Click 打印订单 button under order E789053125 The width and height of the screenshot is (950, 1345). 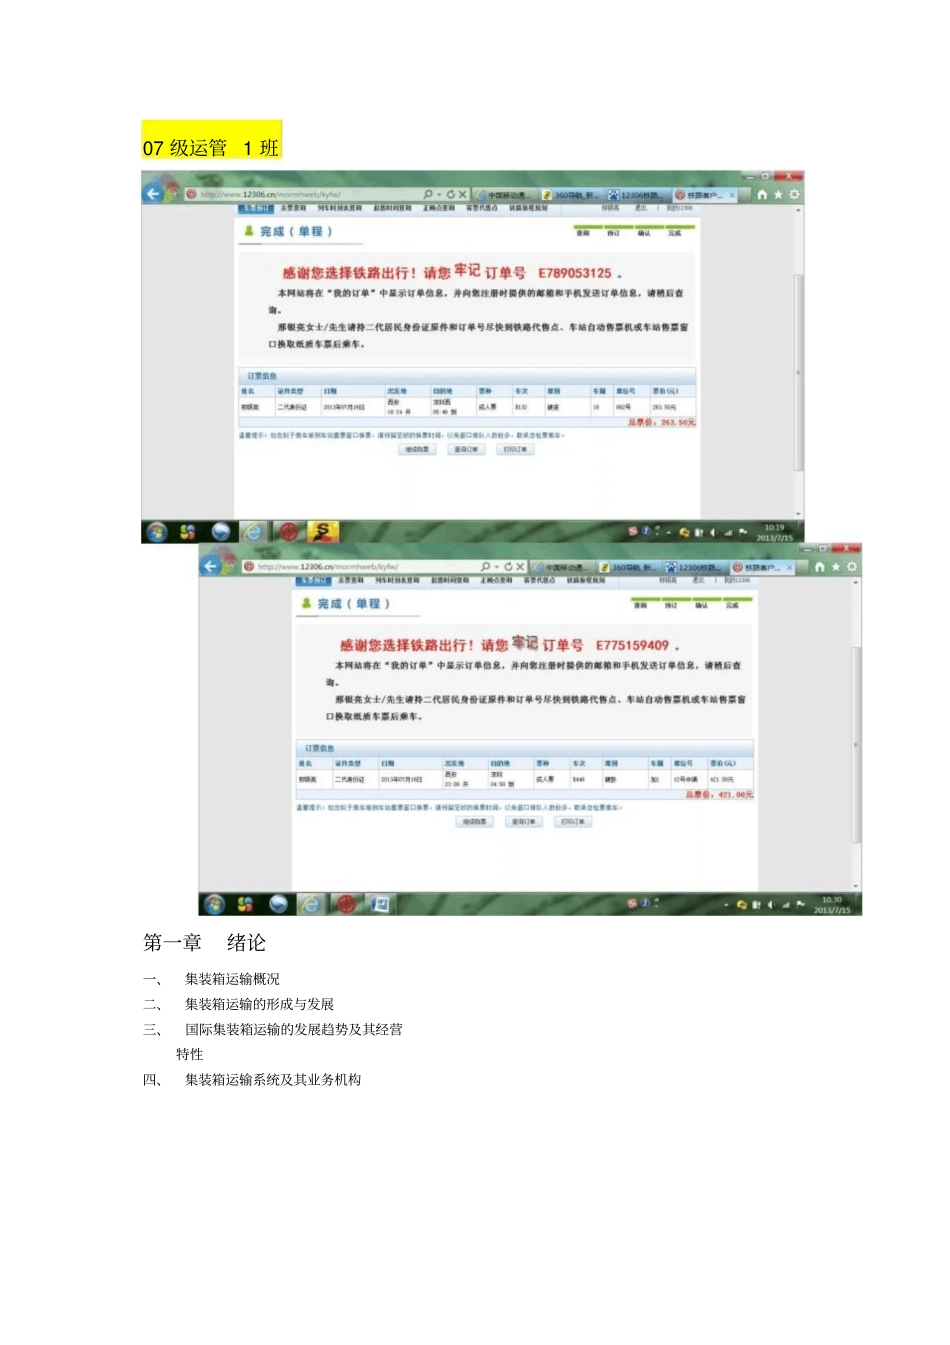[x=516, y=450]
